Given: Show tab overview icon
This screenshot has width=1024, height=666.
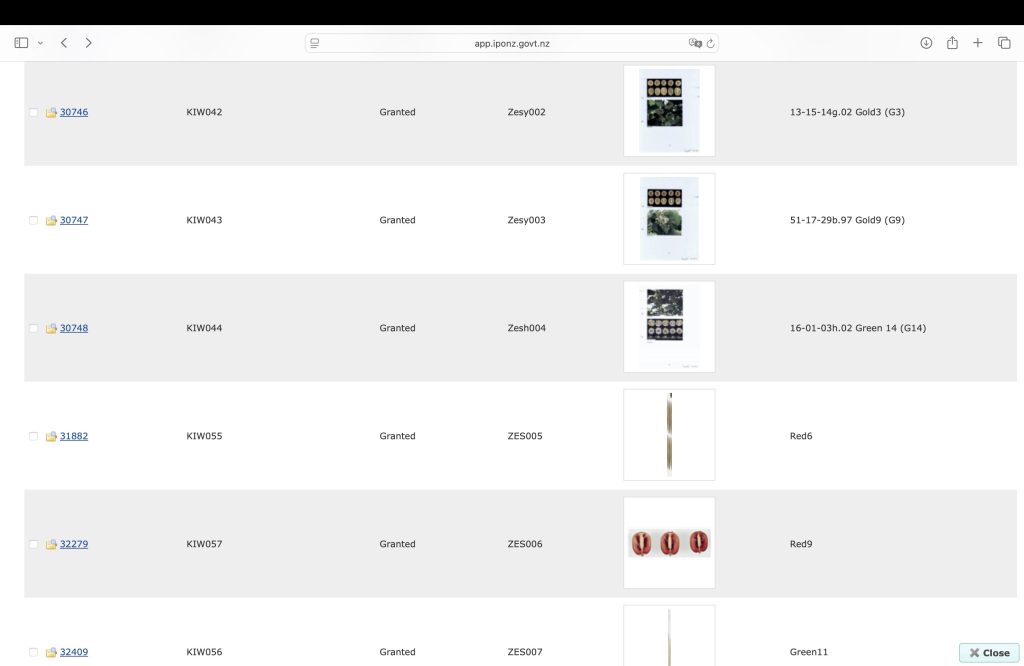Looking at the screenshot, I should [1004, 43].
